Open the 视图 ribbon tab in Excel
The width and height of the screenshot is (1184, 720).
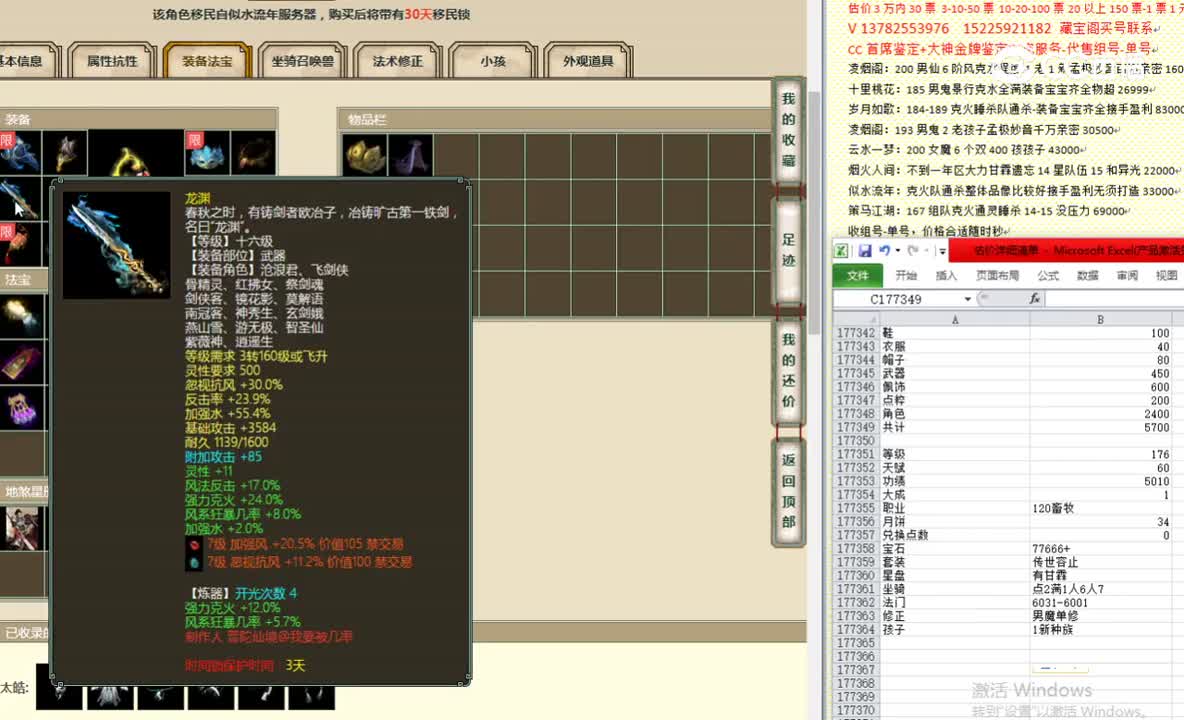pos(1167,275)
